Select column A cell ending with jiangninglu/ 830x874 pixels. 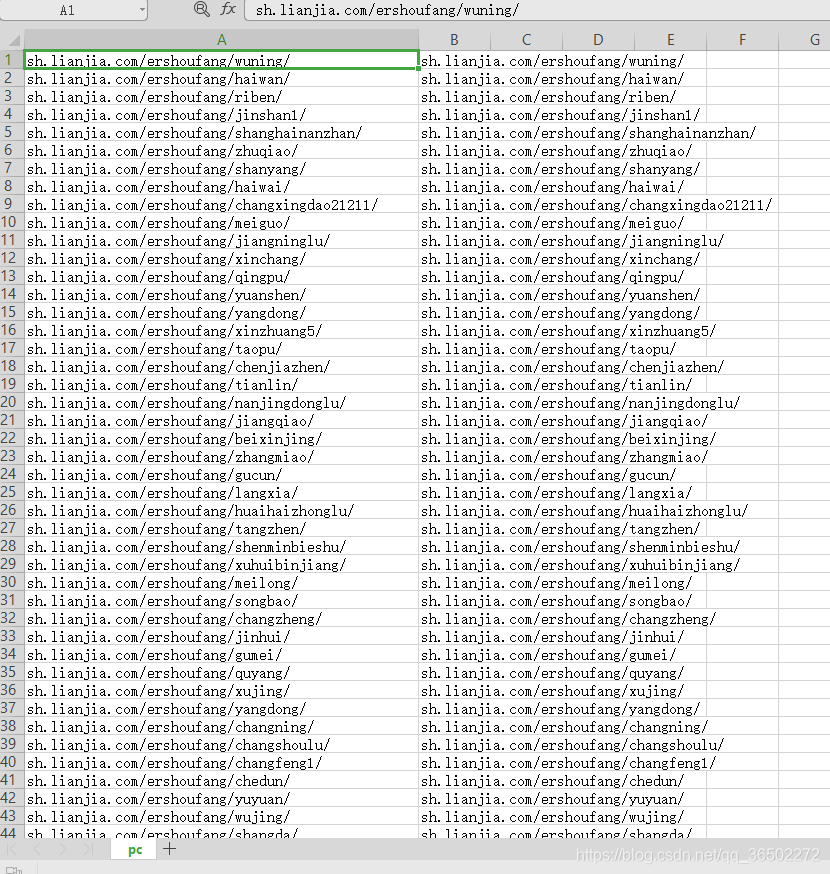pos(221,240)
